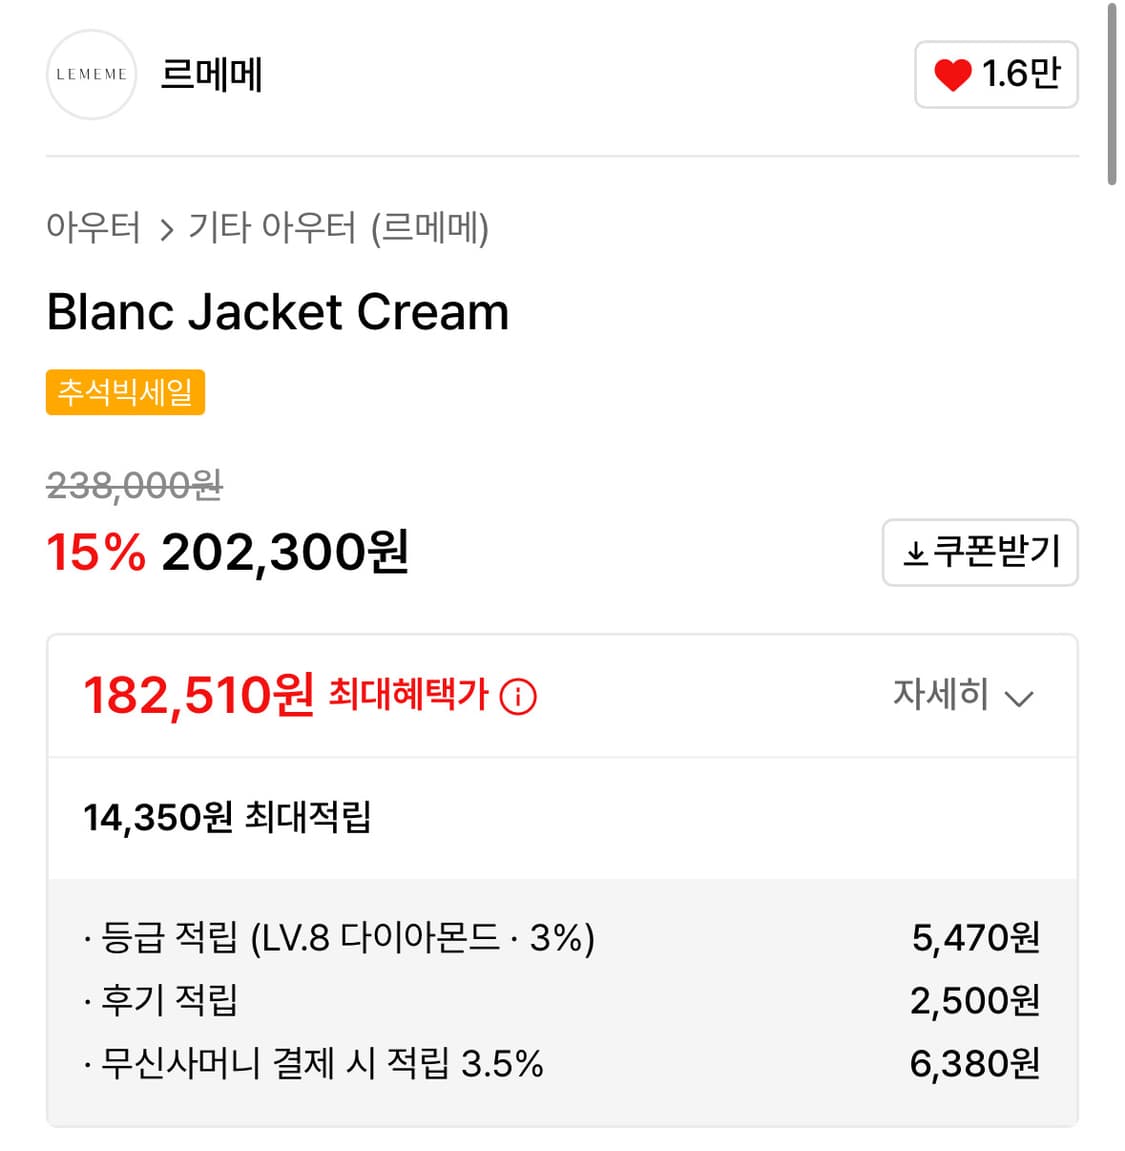The width and height of the screenshot is (1125, 1151).
Task: Tap the red heart like icon
Action: [x=952, y=75]
